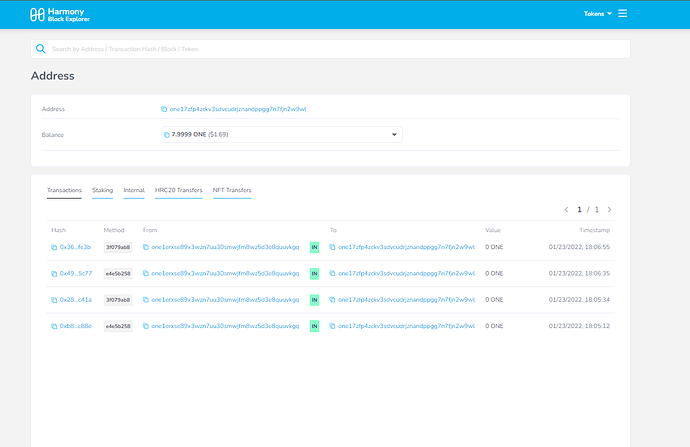Click the Method column header
This screenshot has width=690, height=447.
coord(114,230)
